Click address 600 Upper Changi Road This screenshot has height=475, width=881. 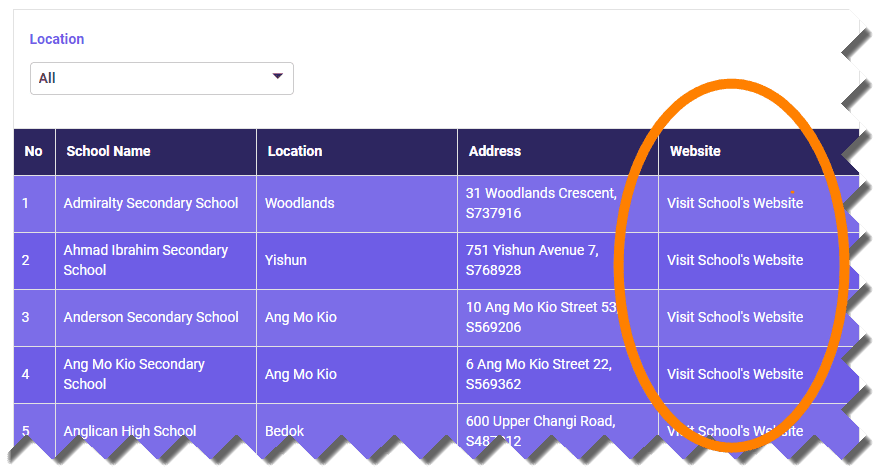[x=558, y=431]
